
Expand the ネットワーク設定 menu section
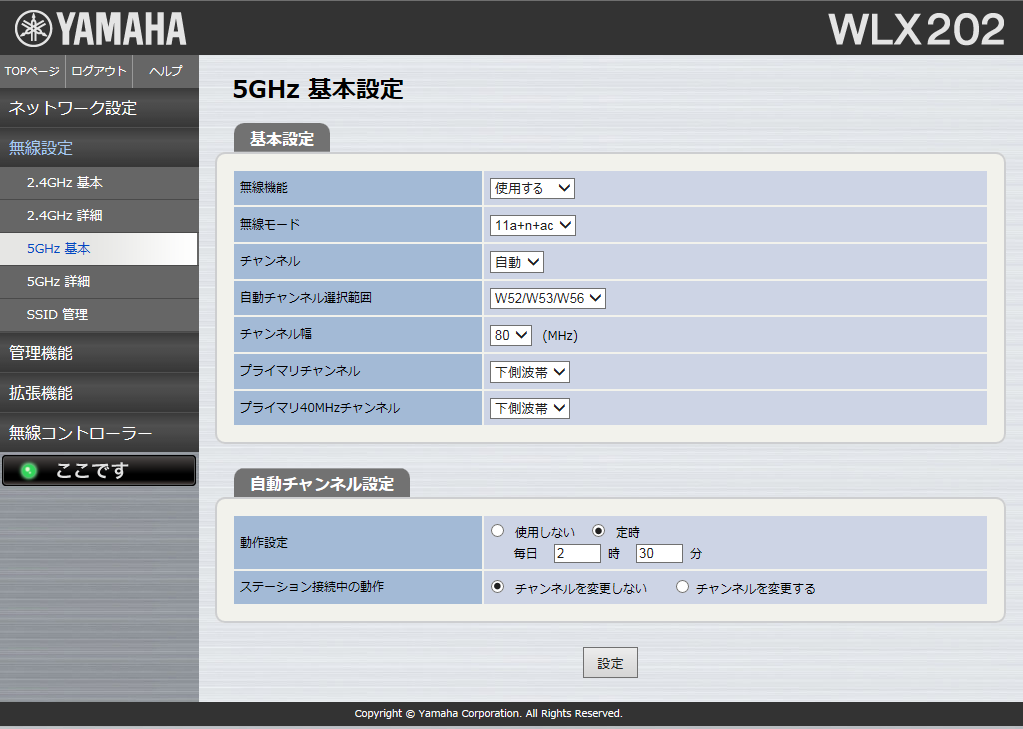pyautogui.click(x=73, y=108)
